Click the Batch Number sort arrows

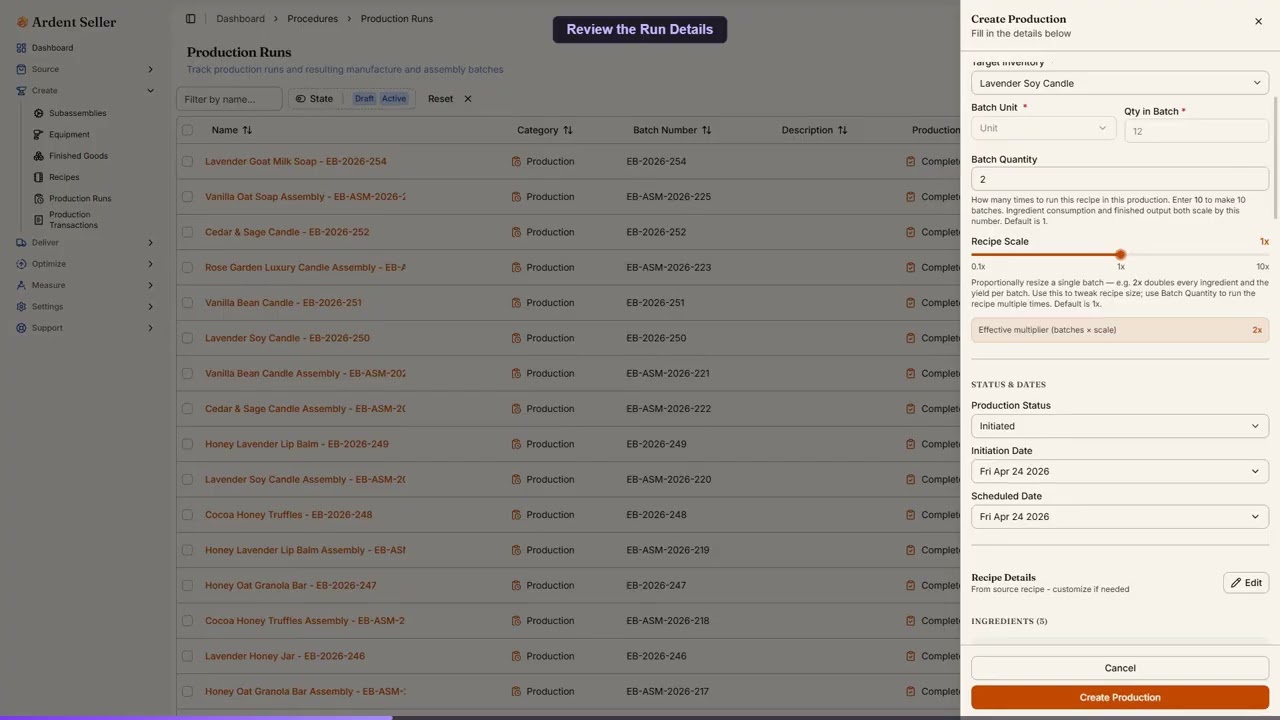[706, 130]
